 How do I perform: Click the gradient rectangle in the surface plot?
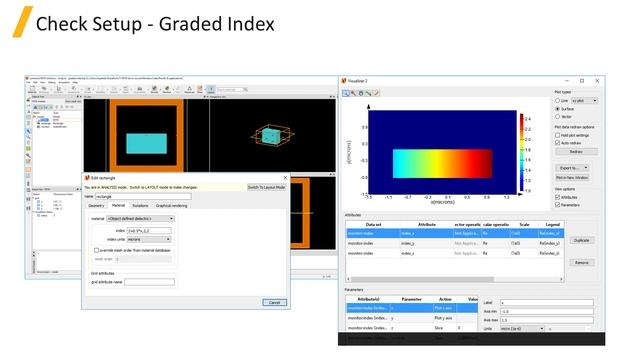click(x=442, y=163)
